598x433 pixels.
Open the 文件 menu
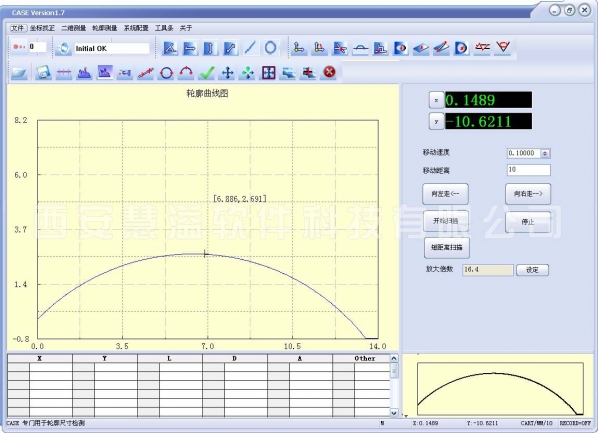point(18,28)
